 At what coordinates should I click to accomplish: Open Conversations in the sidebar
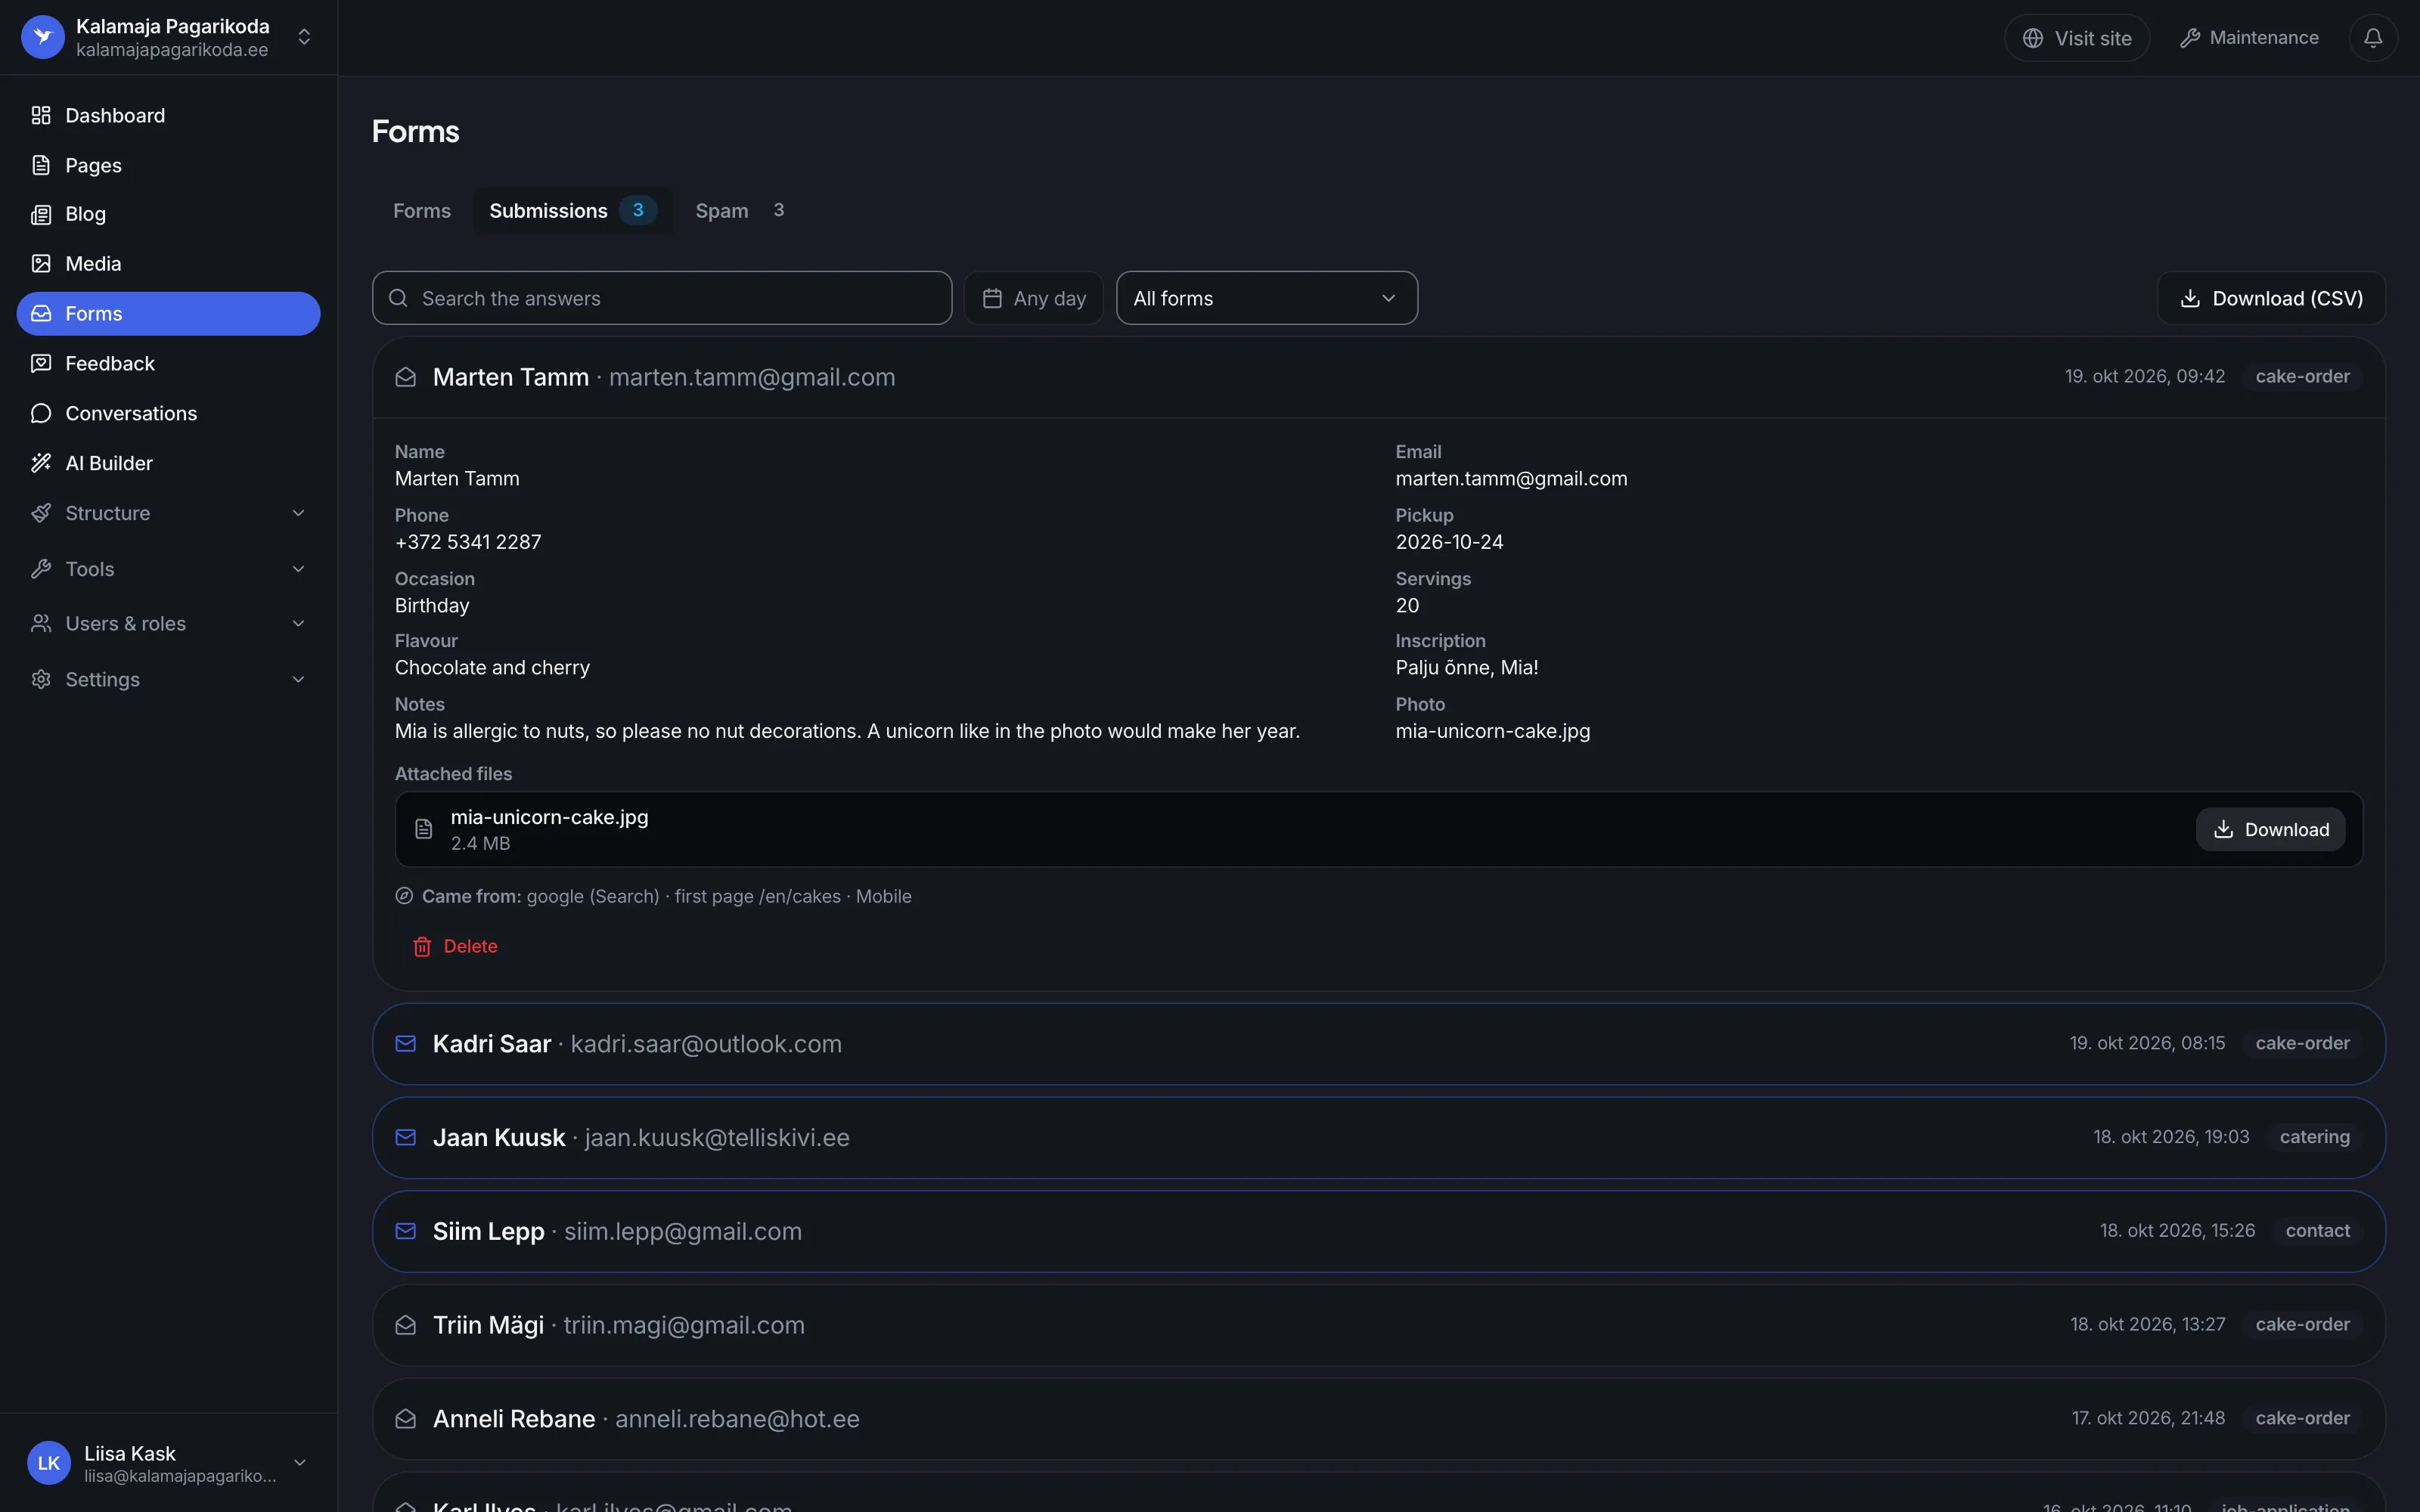(x=168, y=413)
